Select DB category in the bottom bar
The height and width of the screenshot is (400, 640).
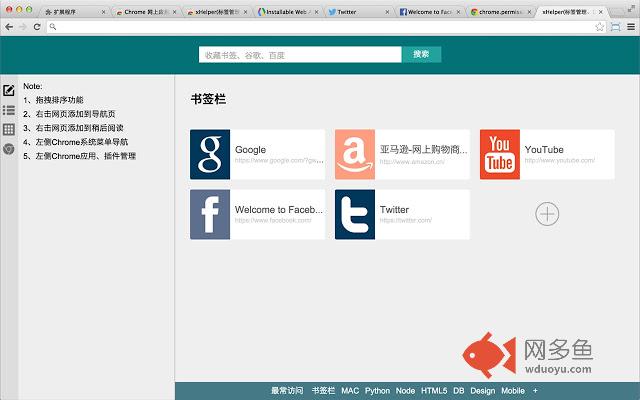click(458, 391)
